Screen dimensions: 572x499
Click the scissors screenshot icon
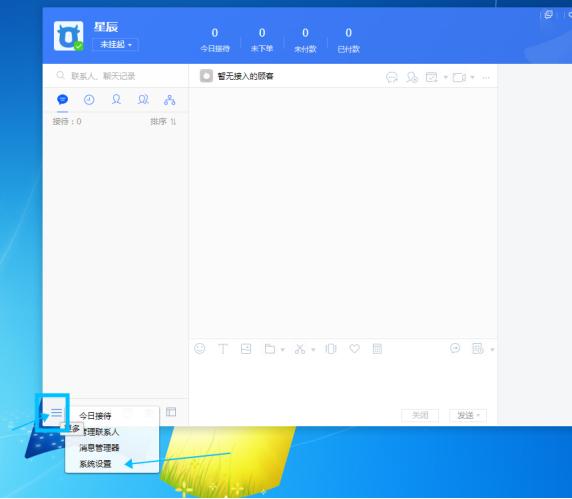click(x=300, y=349)
